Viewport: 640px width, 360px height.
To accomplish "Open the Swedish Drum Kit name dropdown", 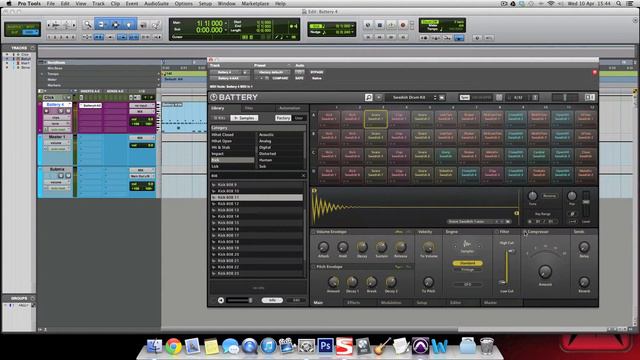I will tap(409, 98).
